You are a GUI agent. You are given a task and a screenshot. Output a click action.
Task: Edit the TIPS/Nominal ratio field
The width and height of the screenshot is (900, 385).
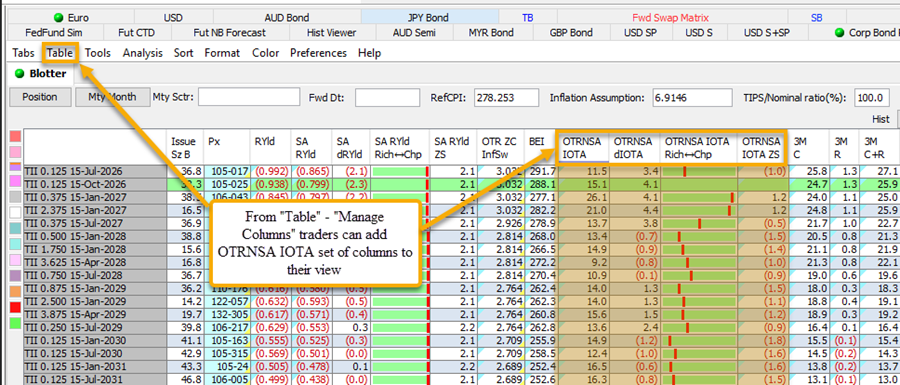click(872, 97)
